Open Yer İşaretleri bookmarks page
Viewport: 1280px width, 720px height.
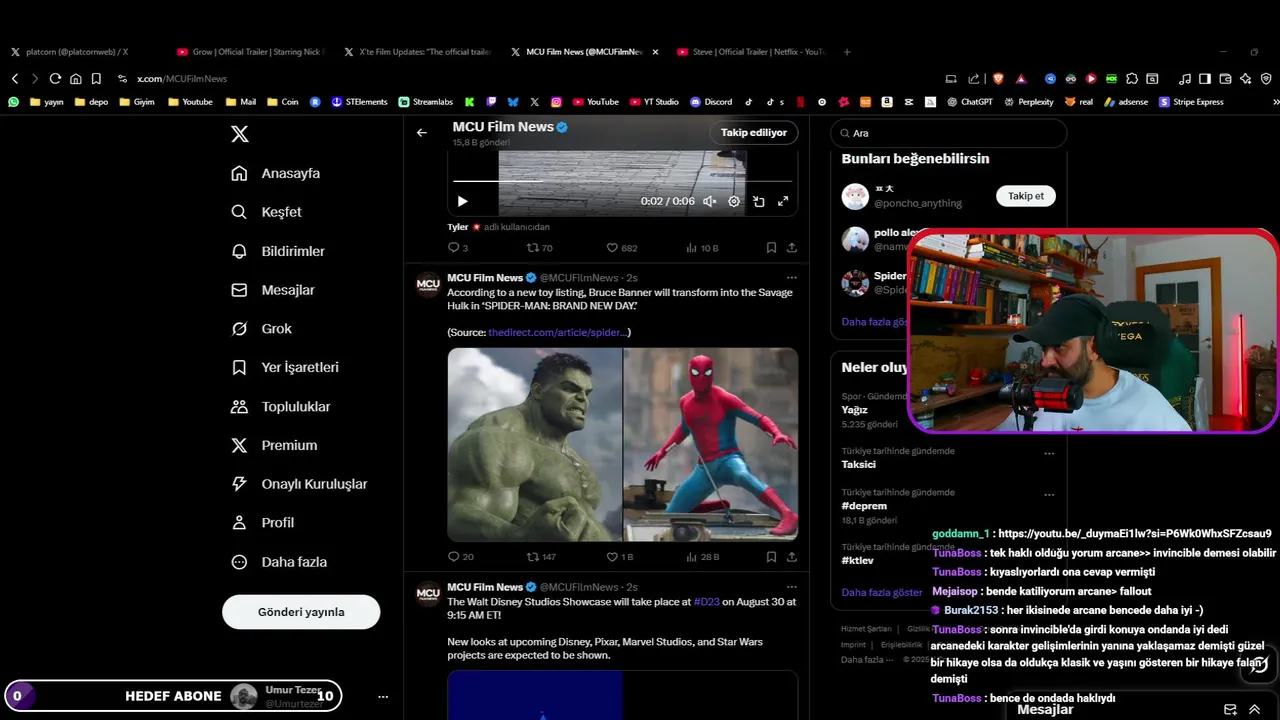[x=285, y=367]
